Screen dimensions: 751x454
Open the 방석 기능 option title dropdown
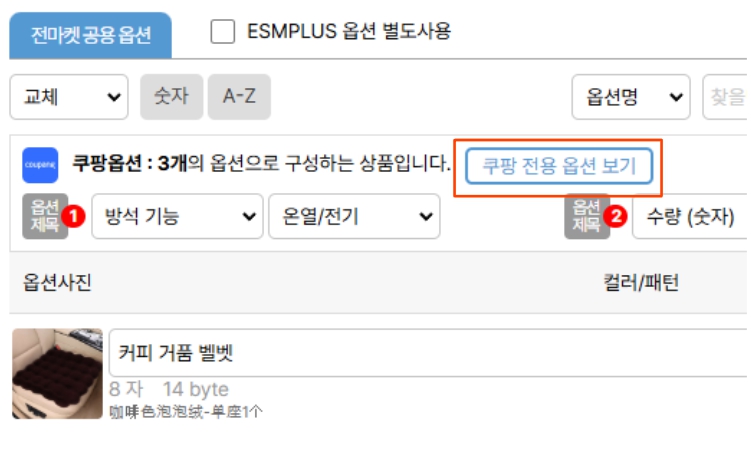coord(177,216)
